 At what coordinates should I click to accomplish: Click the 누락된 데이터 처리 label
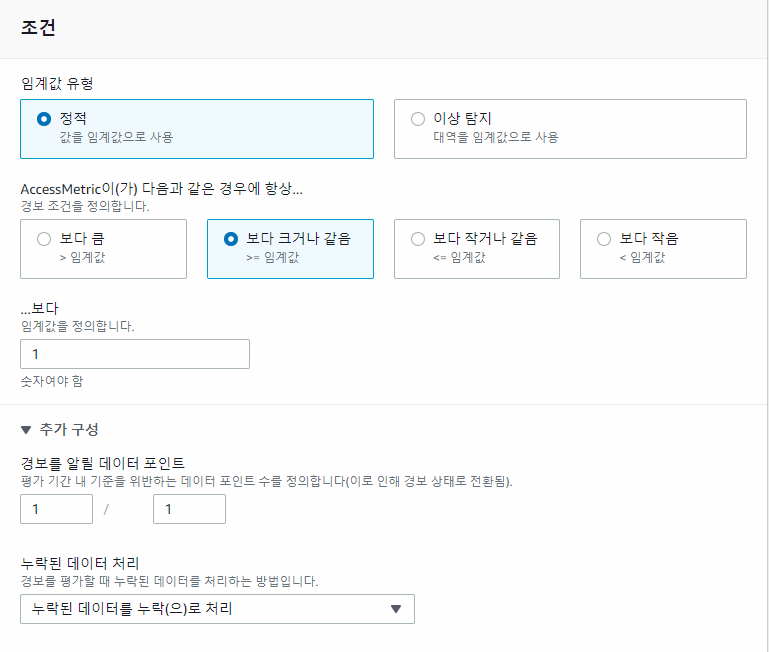(x=80, y=563)
